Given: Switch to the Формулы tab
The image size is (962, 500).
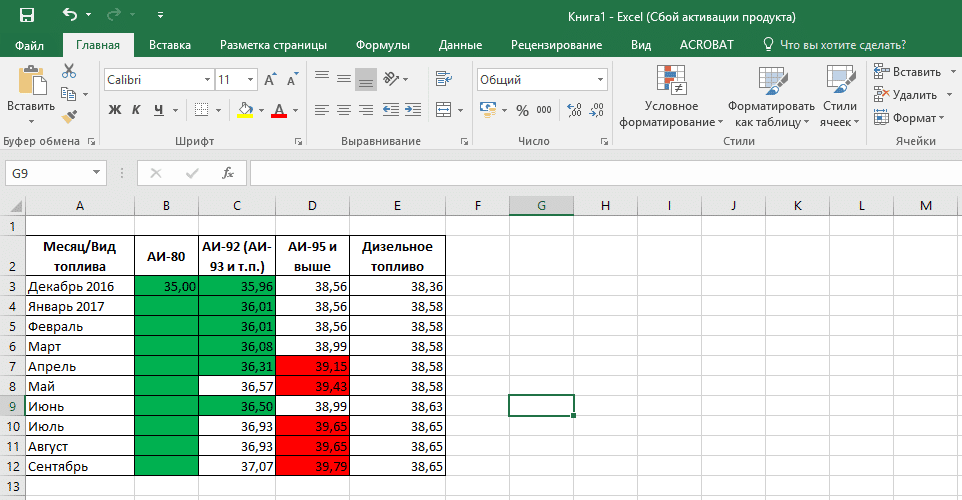Looking at the screenshot, I should [x=383, y=45].
